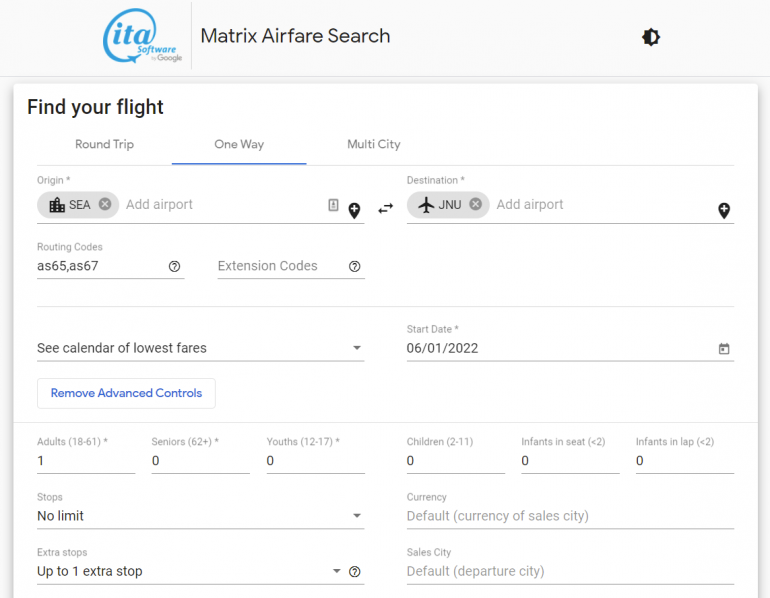Click destination map pin icon
The width and height of the screenshot is (770, 598).
[x=724, y=210]
